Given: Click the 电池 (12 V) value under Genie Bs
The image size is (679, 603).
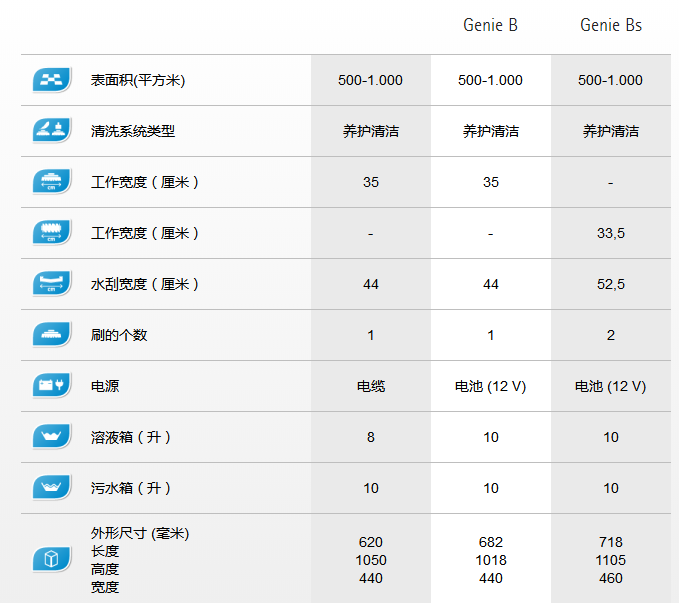Looking at the screenshot, I should click(610, 386).
